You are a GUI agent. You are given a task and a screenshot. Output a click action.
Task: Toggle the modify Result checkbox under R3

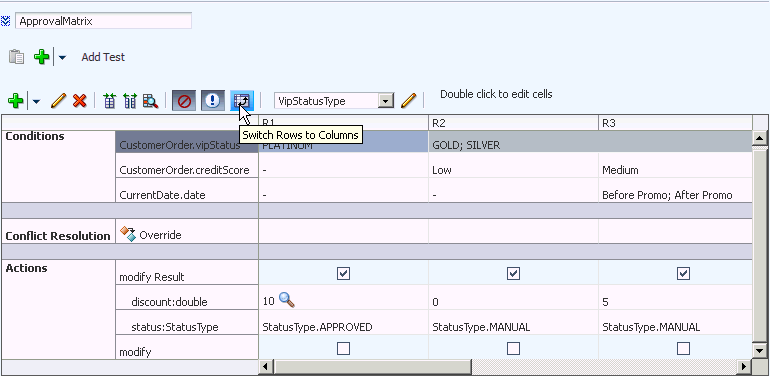(x=683, y=273)
